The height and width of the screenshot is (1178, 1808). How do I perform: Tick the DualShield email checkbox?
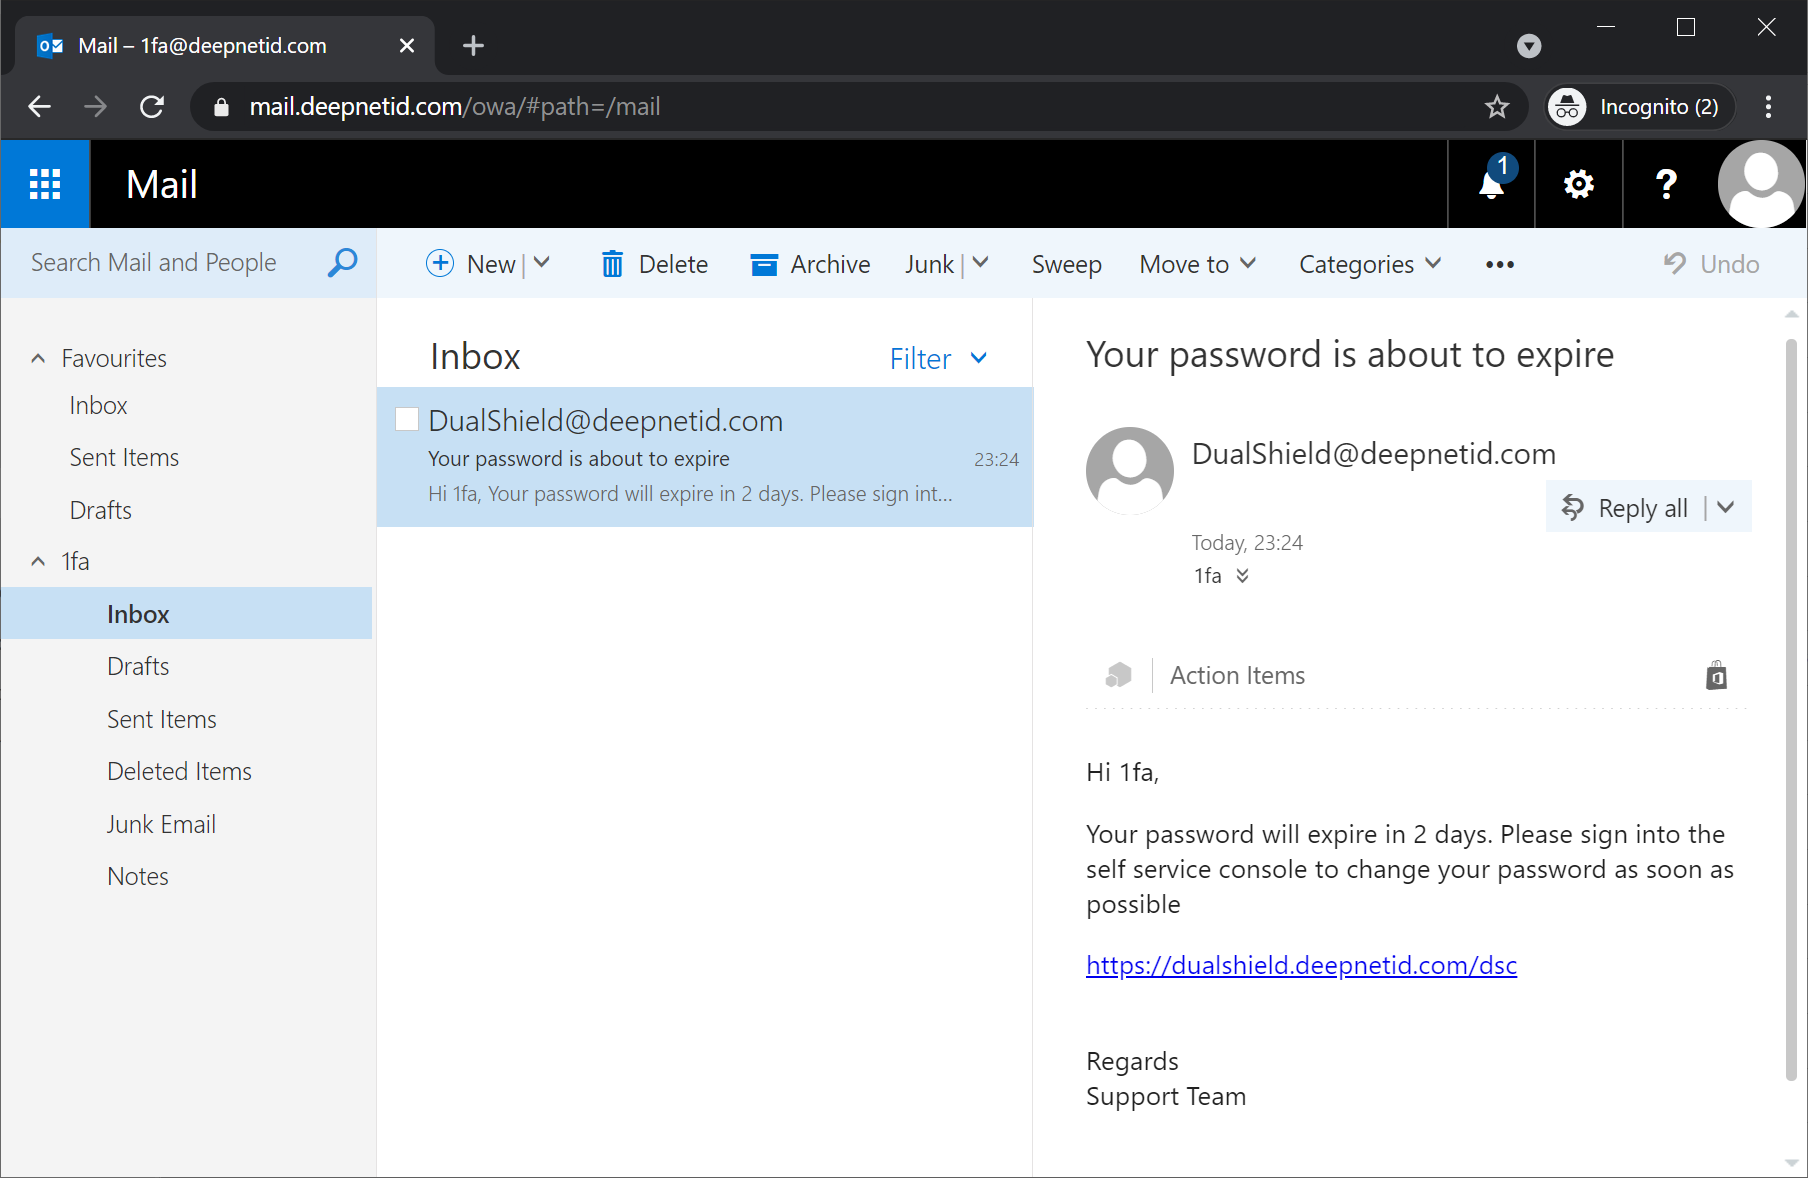pyautogui.click(x=407, y=420)
